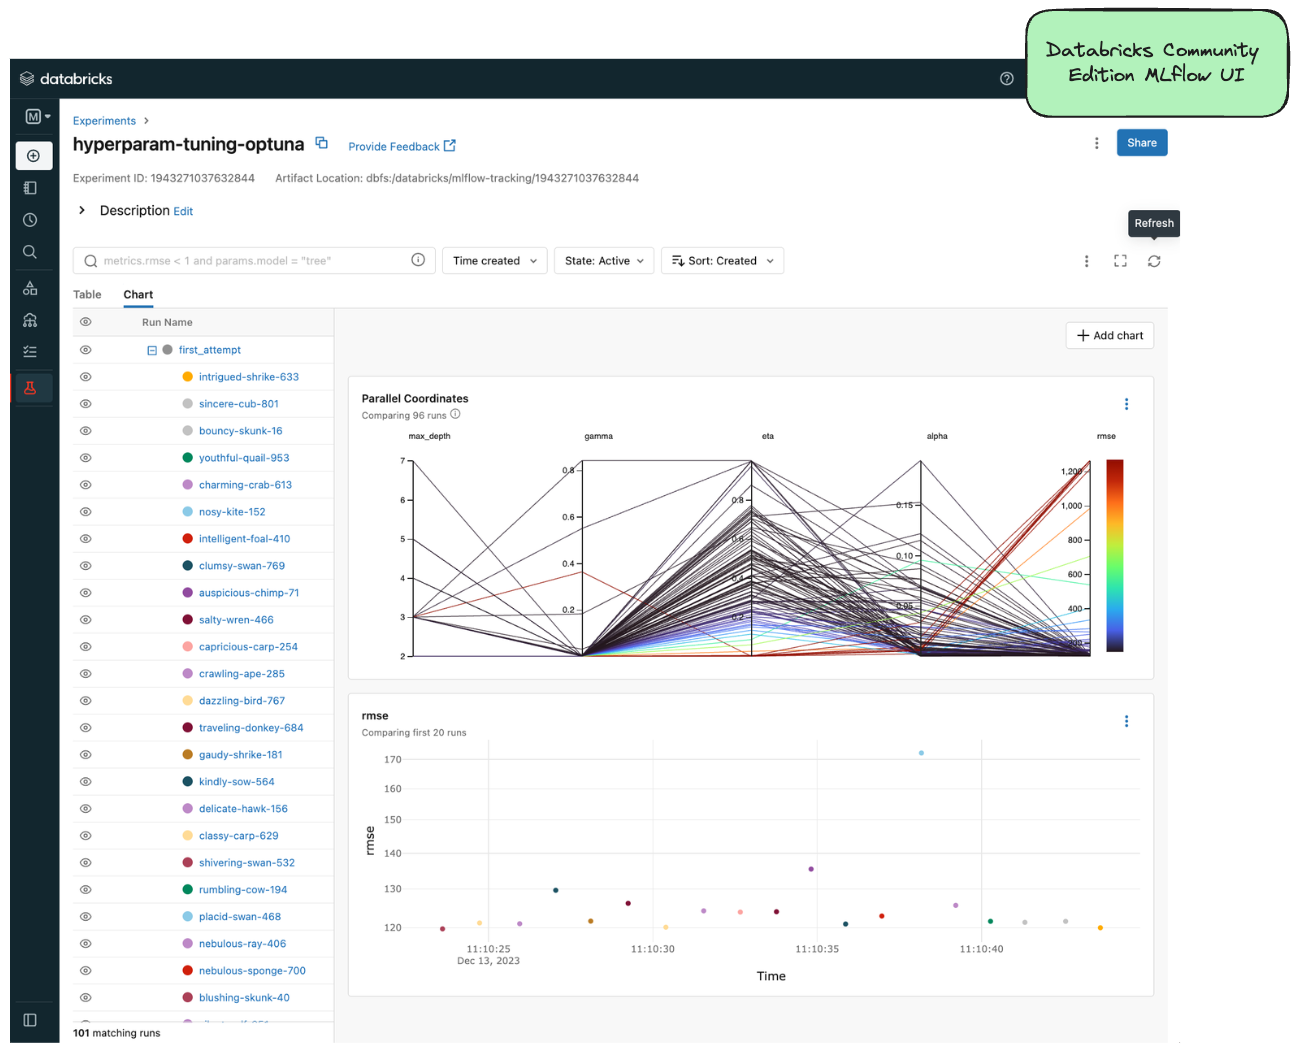Click the alpha axis label

937,436
